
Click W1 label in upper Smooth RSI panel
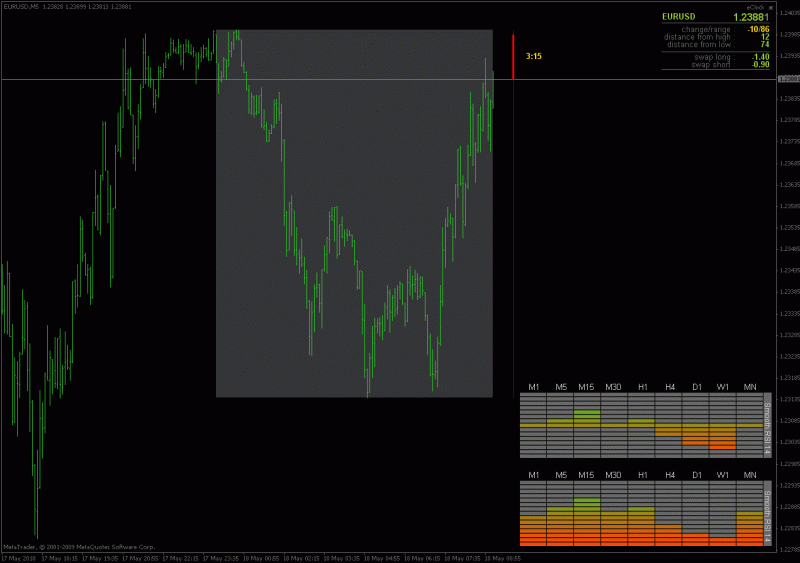[723, 387]
